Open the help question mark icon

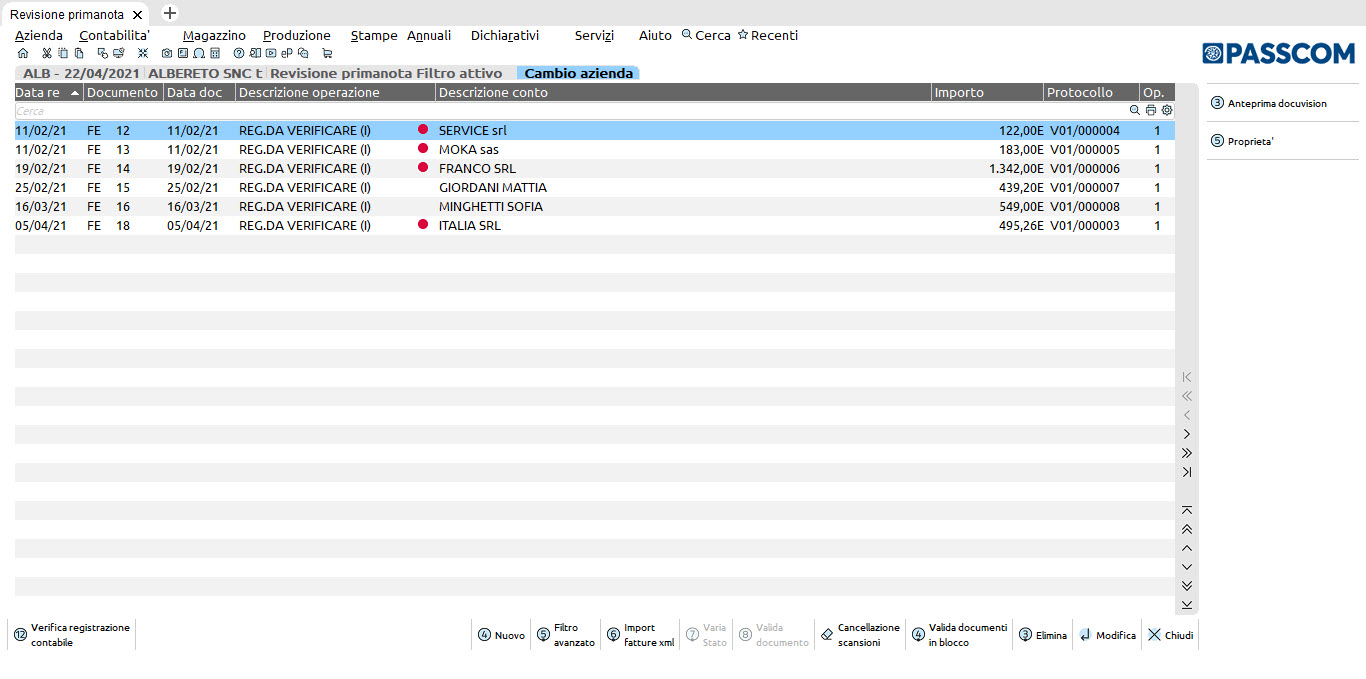(x=239, y=53)
